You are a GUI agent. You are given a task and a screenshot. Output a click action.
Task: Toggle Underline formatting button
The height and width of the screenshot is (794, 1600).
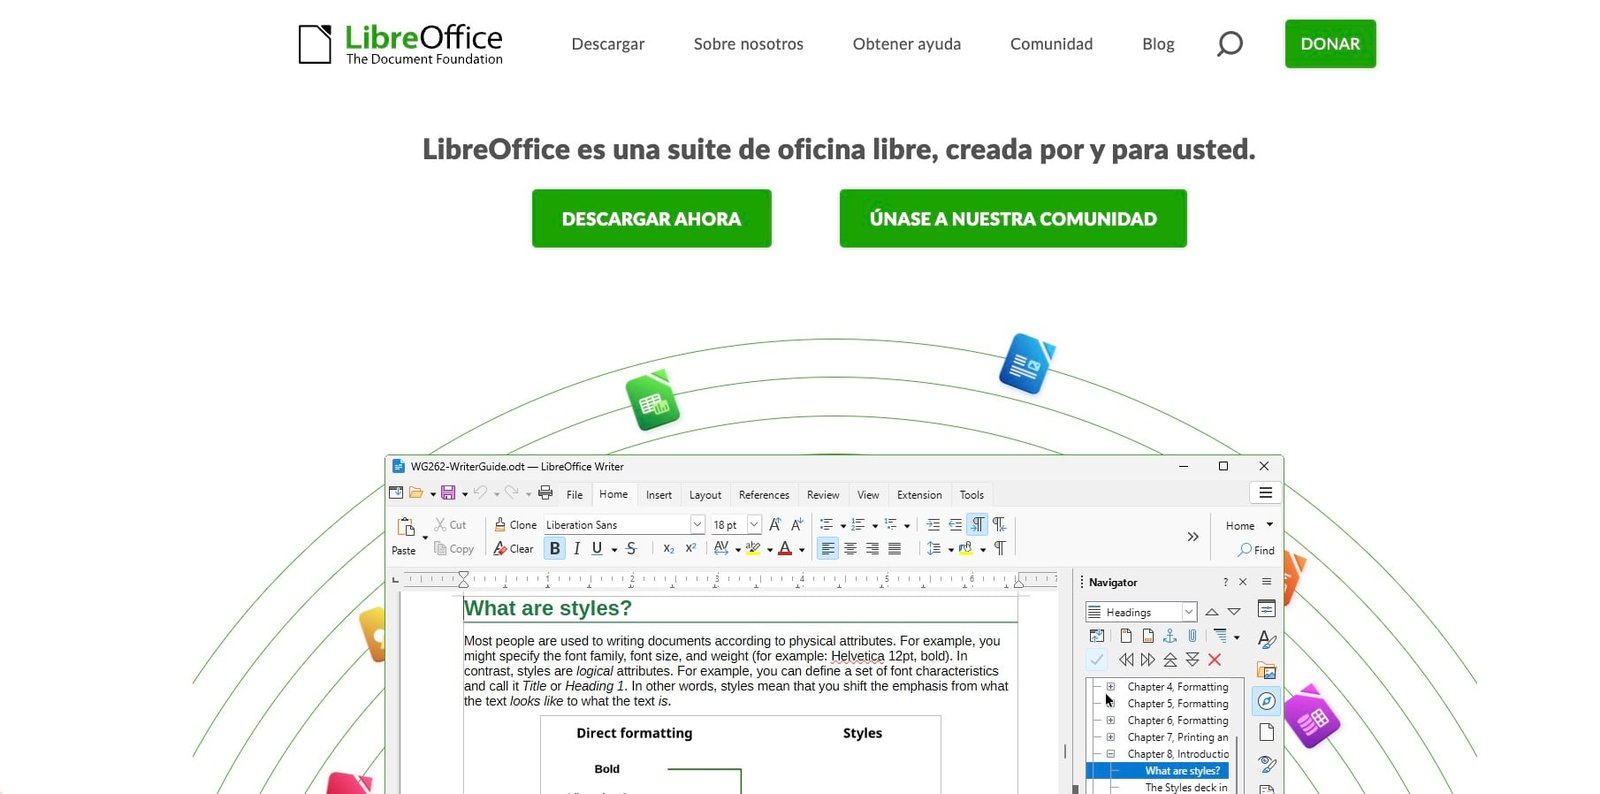click(597, 548)
